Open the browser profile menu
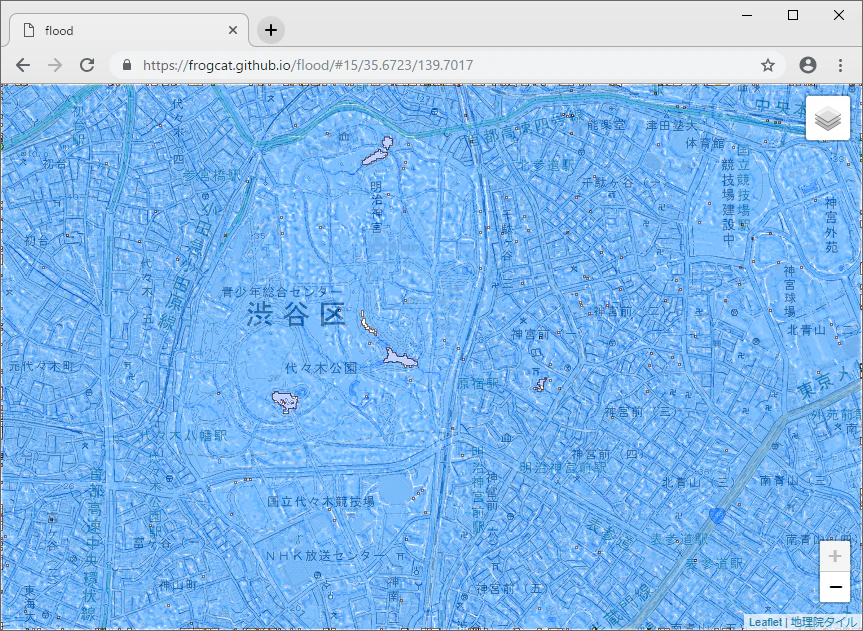Viewport: 863px width, 631px height. click(x=808, y=65)
